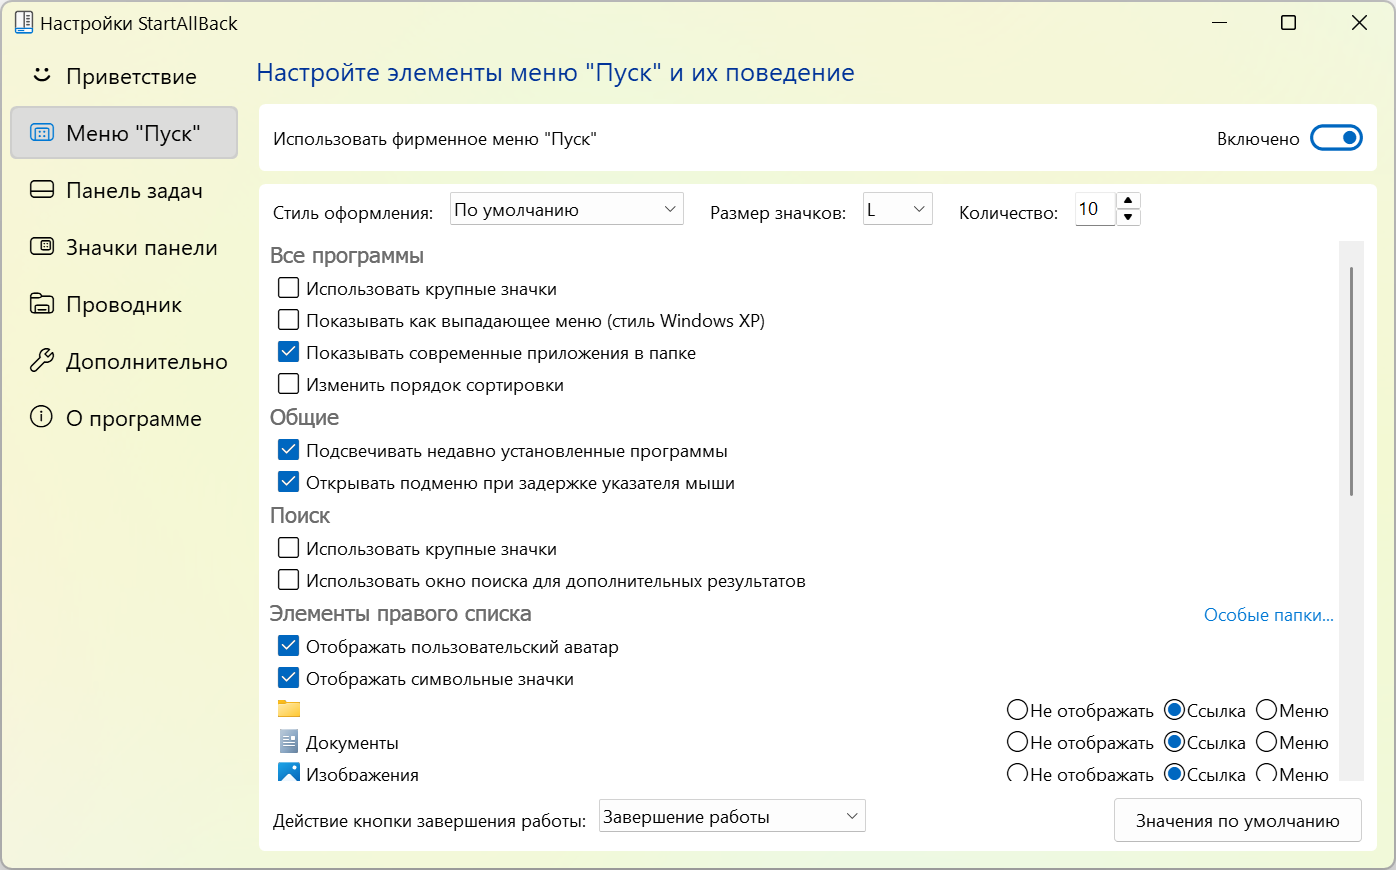This screenshot has width=1396, height=870.
Task: Close the StartAllBack settings window
Action: tap(1359, 23)
